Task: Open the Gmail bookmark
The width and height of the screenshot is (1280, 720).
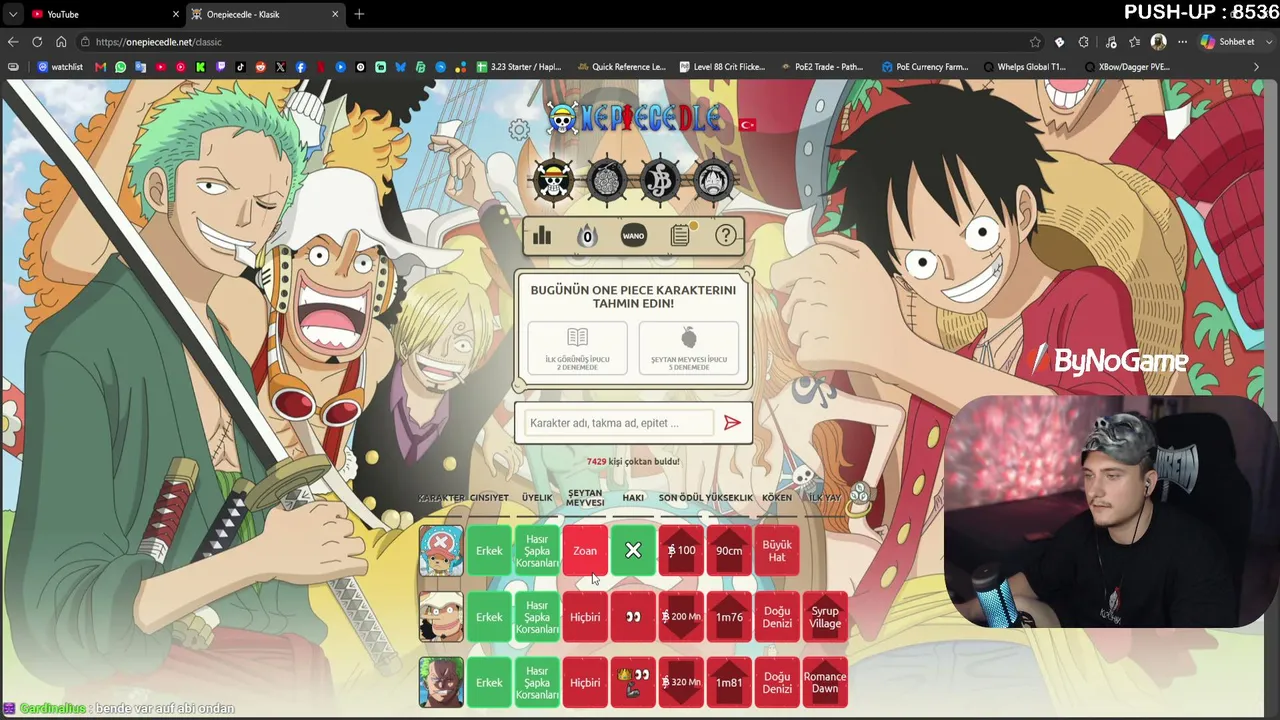Action: [100, 67]
